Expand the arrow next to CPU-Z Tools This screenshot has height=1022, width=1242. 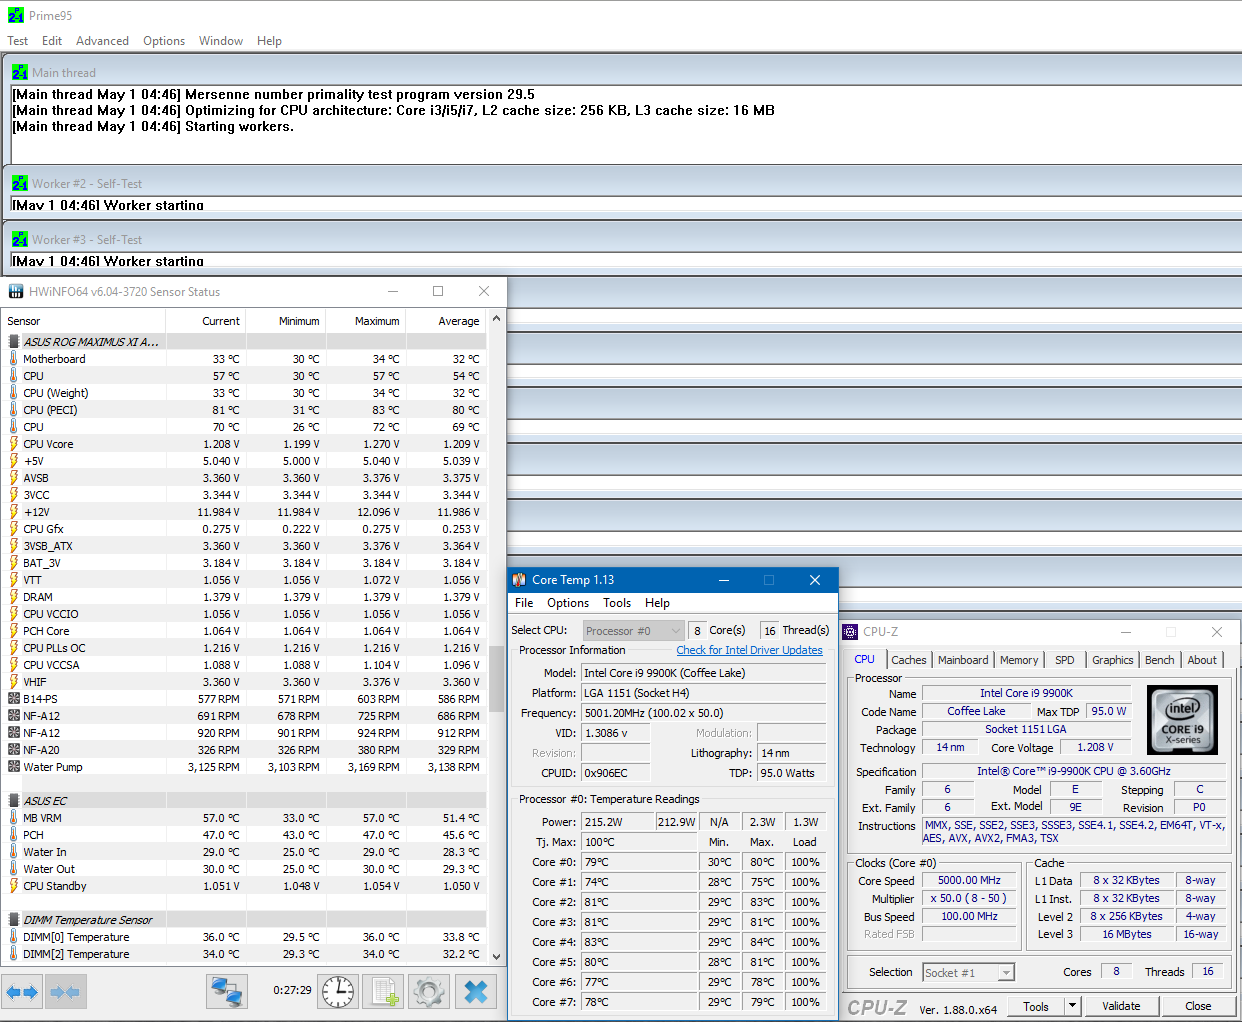1072,1006
